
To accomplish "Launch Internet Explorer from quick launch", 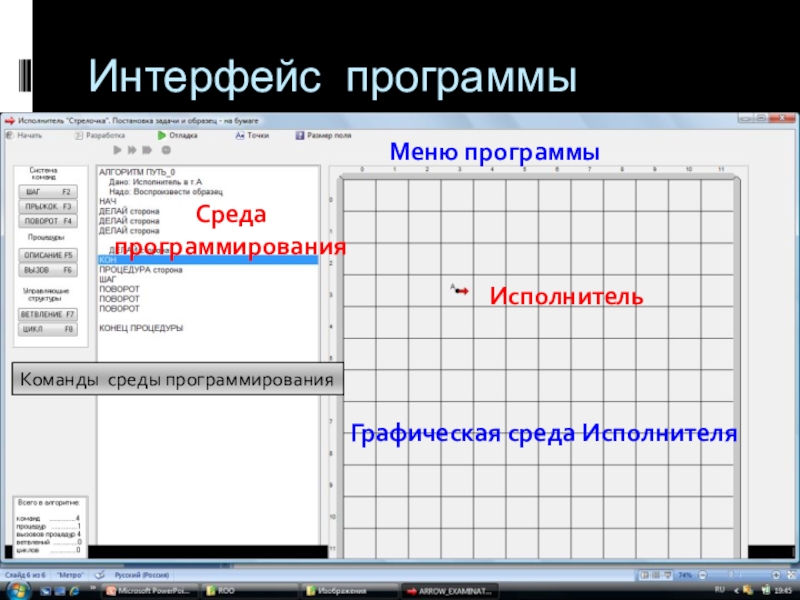I will pyautogui.click(x=74, y=591).
